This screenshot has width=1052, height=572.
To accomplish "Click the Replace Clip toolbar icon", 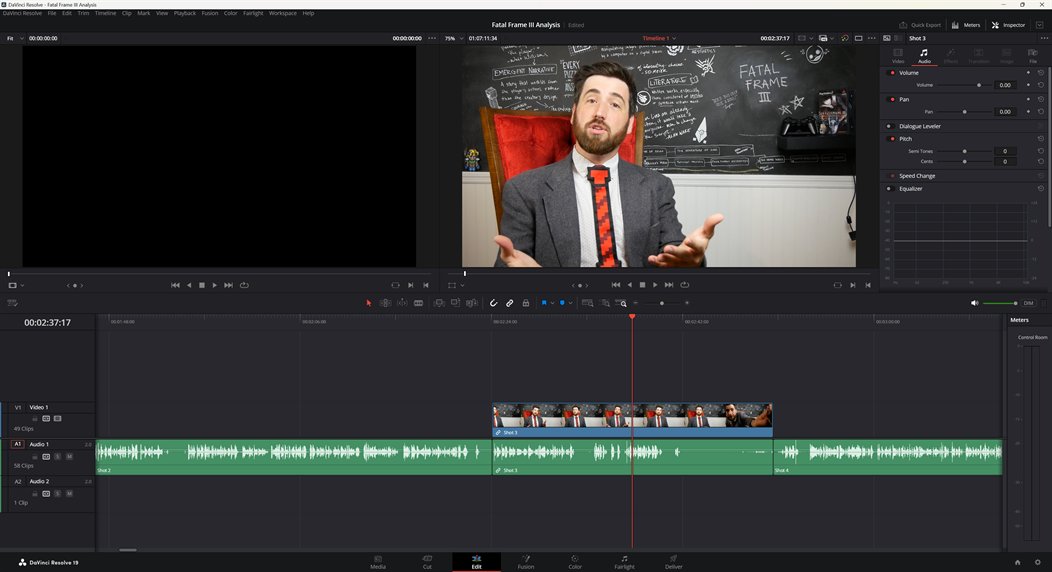I will pyautogui.click(x=472, y=303).
